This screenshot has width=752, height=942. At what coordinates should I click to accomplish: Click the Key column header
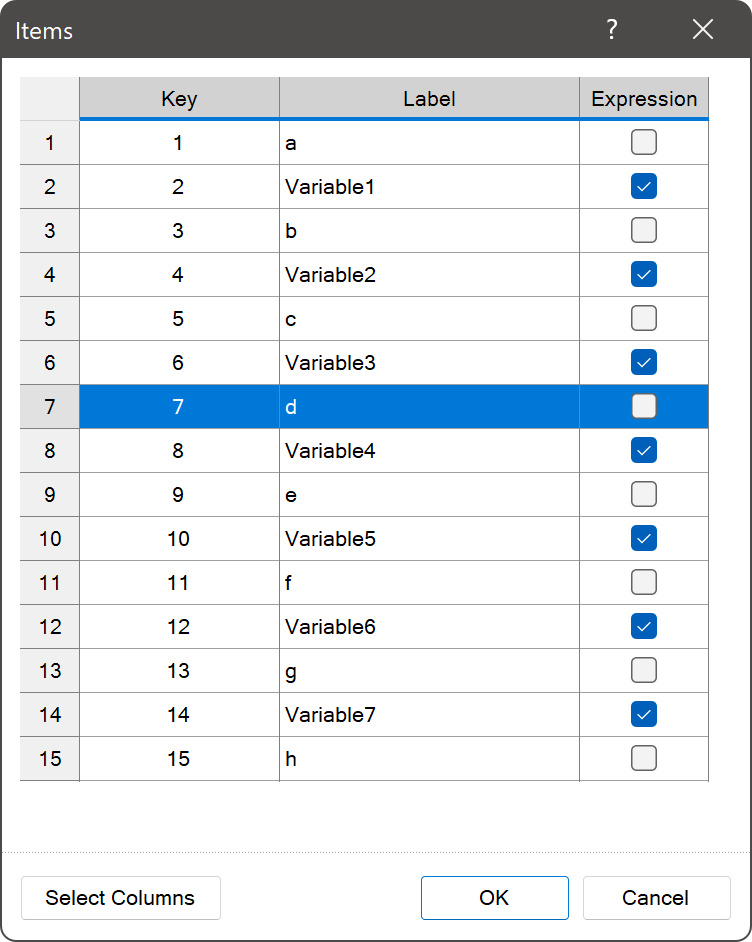[x=179, y=99]
